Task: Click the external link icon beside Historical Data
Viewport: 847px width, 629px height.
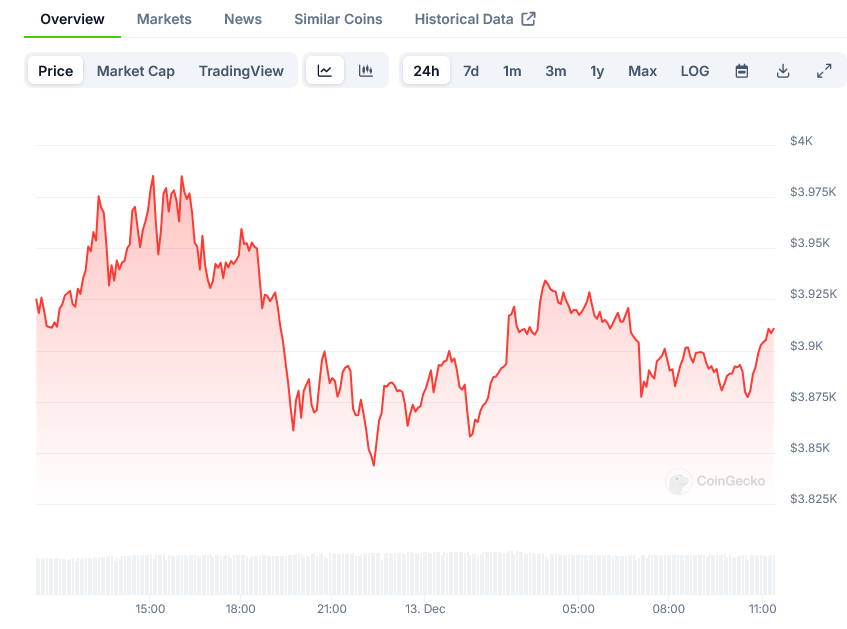Action: point(529,19)
